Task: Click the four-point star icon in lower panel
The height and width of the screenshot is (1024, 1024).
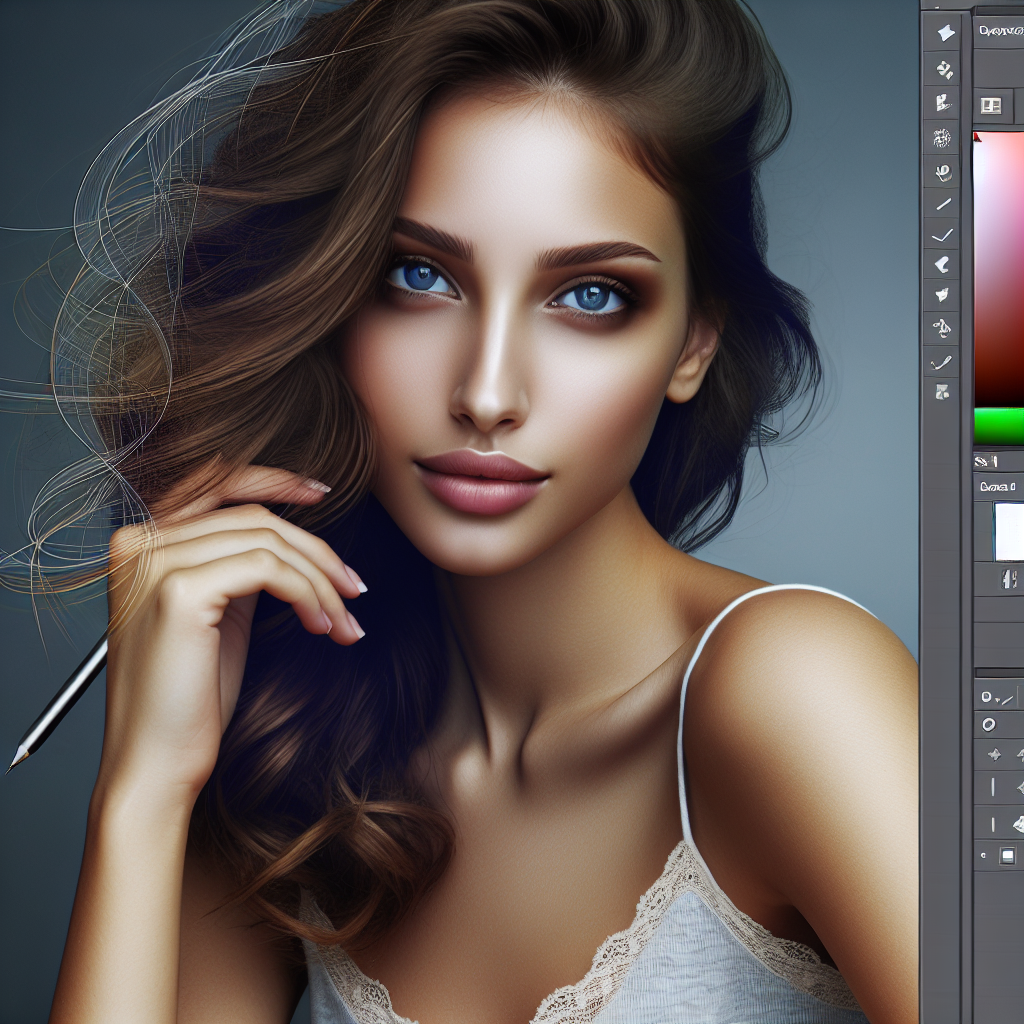Action: (x=994, y=755)
